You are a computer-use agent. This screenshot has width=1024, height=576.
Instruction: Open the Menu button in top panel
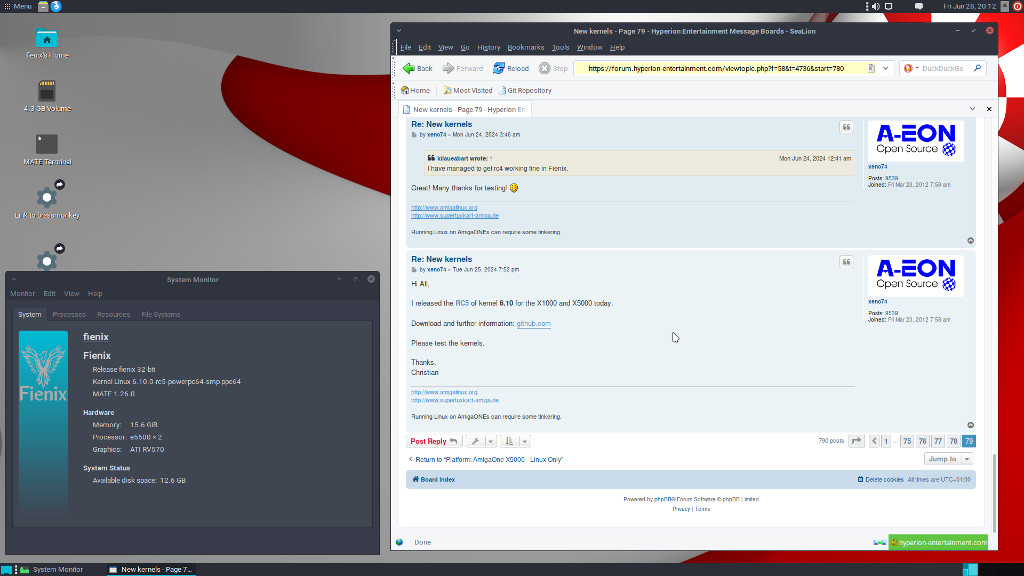point(18,6)
